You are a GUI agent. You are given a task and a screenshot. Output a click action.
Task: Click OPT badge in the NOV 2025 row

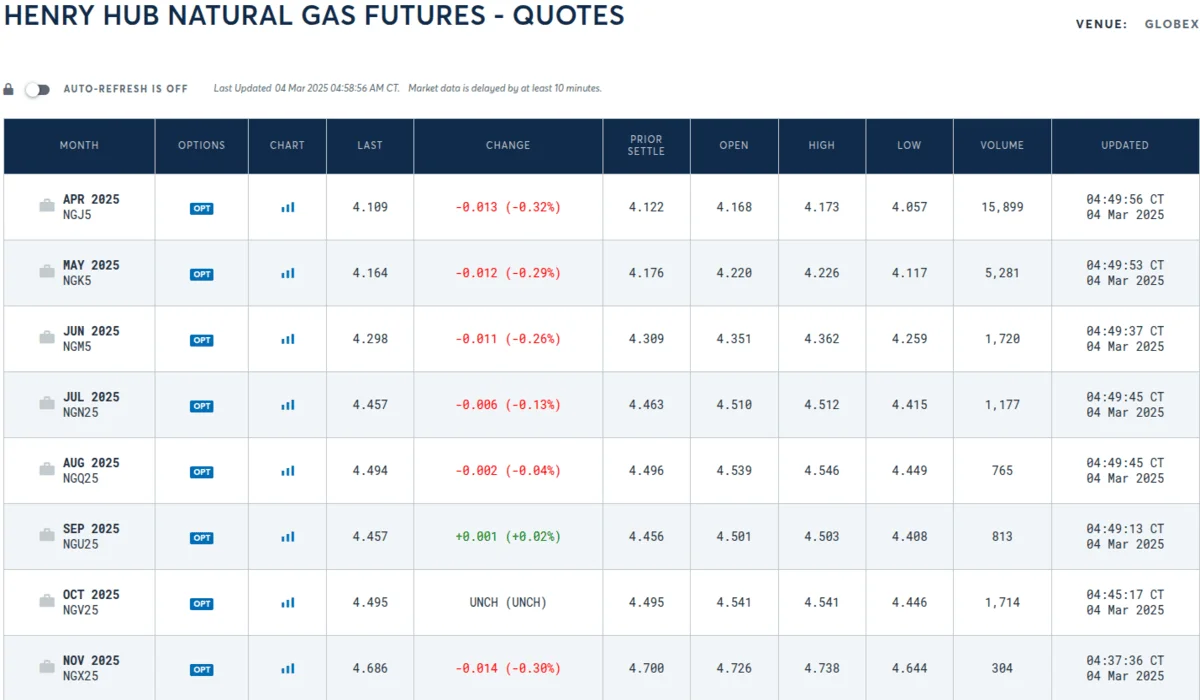[202, 669]
